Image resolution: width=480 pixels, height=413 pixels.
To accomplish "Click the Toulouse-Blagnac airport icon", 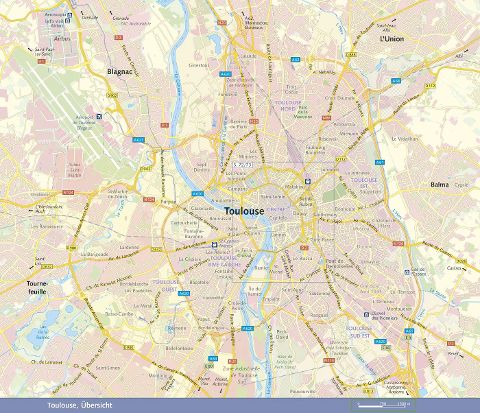I will pos(99,116).
